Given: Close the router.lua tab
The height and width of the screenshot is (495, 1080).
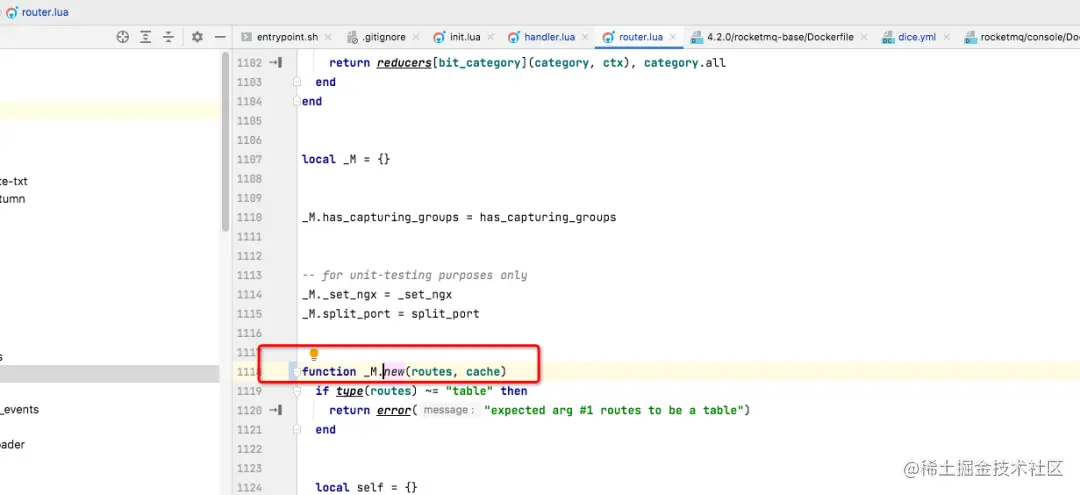Looking at the screenshot, I should click(673, 37).
